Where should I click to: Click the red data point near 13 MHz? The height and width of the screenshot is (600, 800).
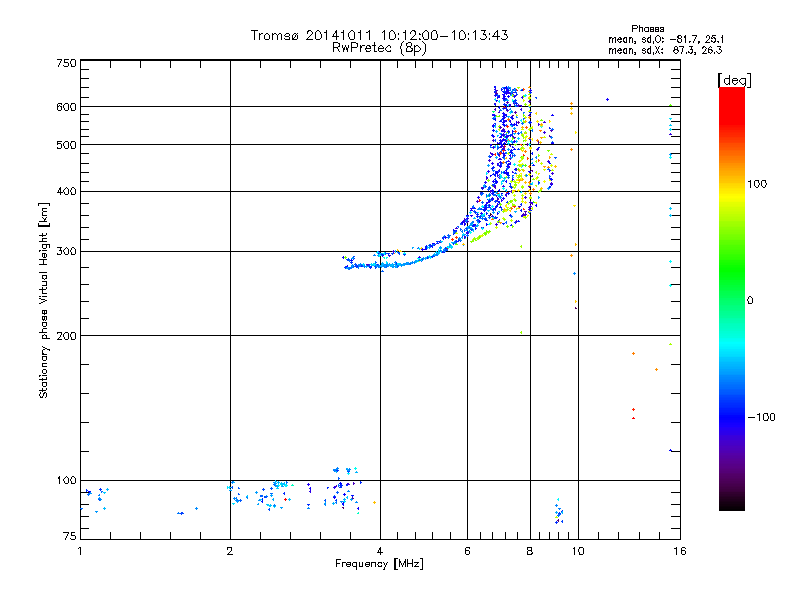tap(634, 418)
